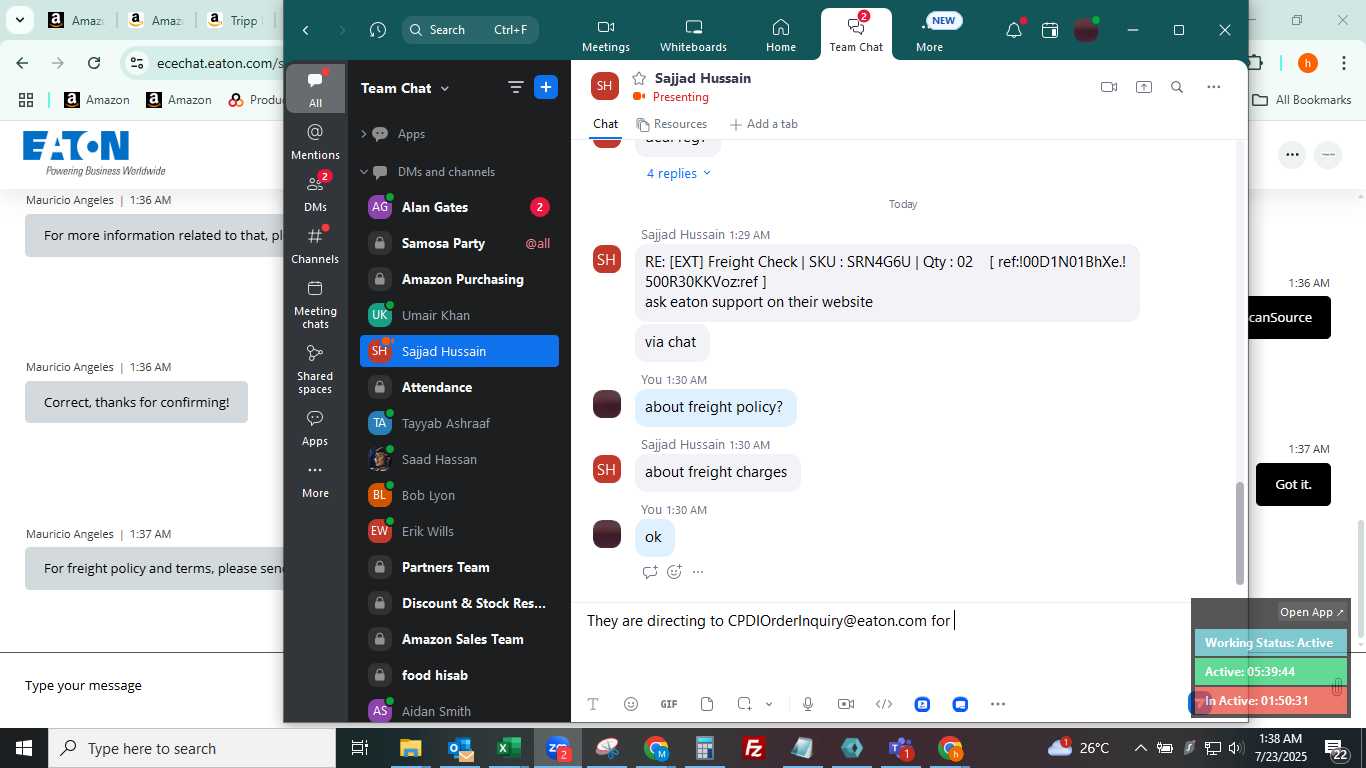
Task: Open the chat list filter icon
Action: point(516,88)
